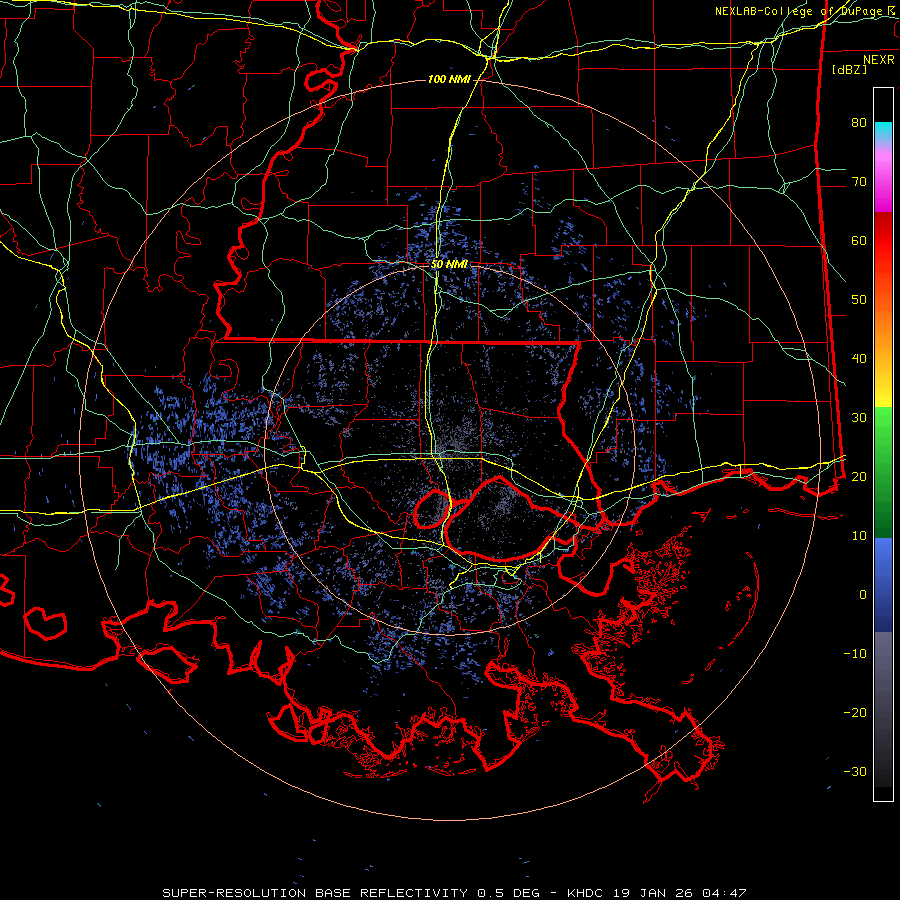Click the 0 value on the dBZ scale
The image size is (900, 900).
863,595
